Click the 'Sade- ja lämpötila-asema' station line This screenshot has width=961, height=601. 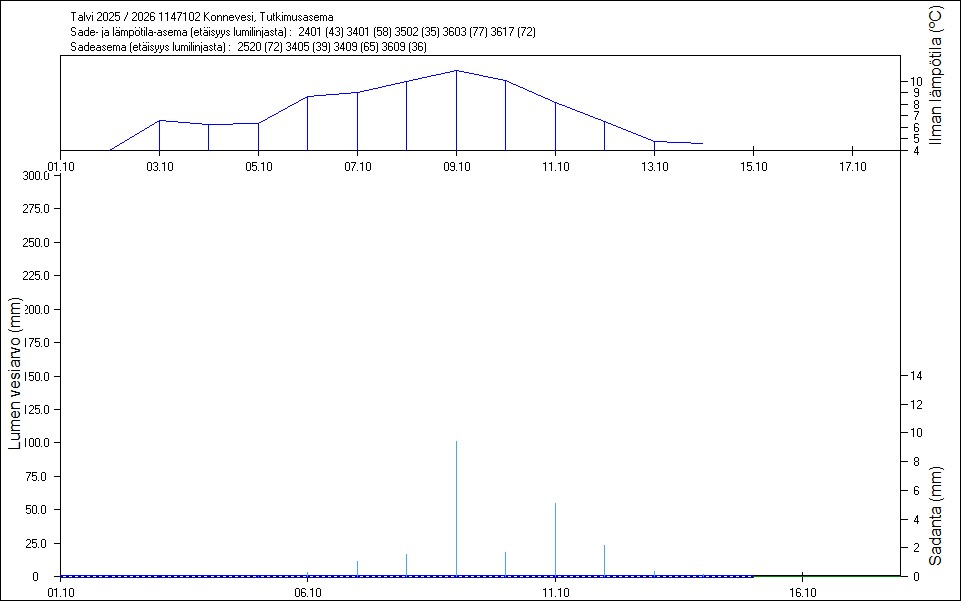tap(303, 32)
